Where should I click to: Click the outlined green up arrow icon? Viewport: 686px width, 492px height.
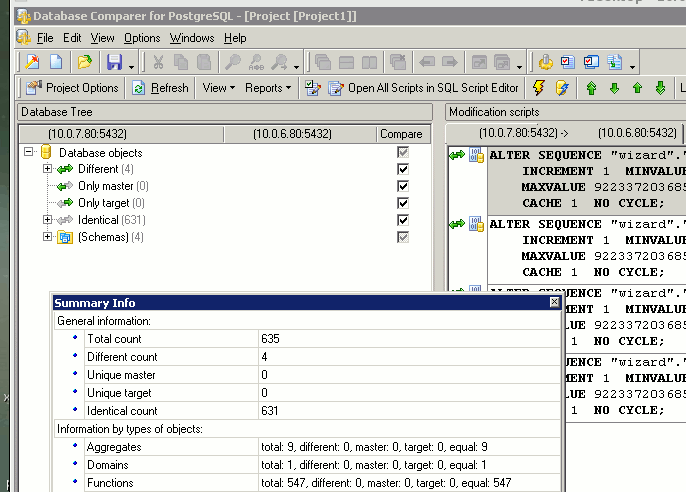[x=592, y=88]
